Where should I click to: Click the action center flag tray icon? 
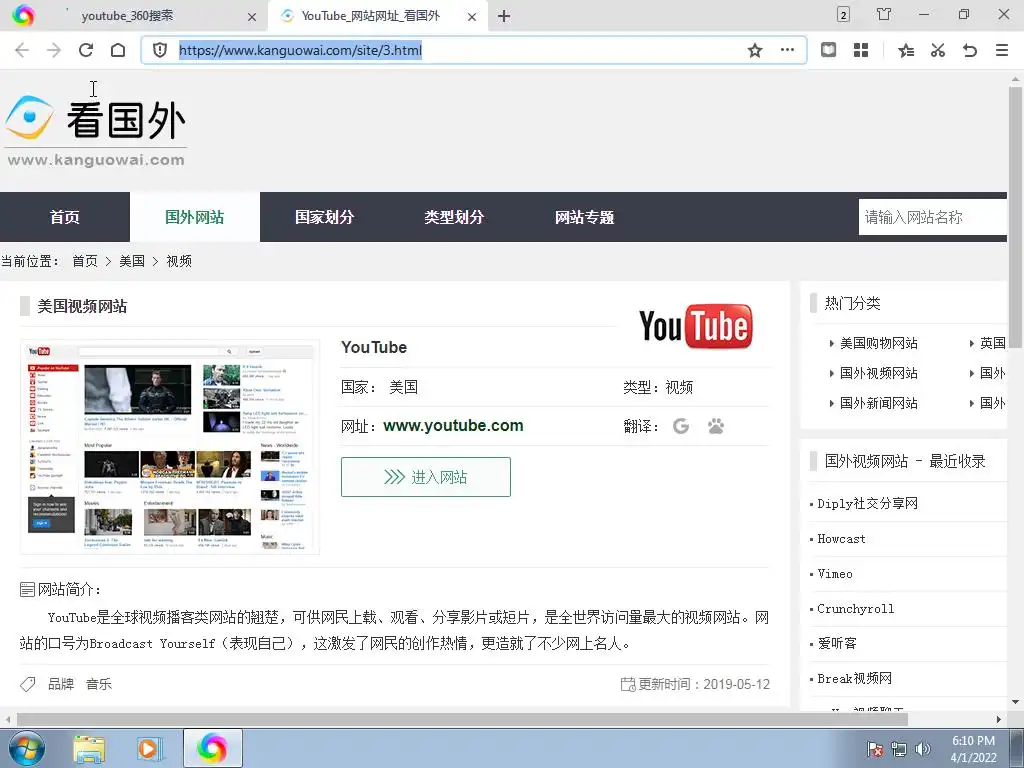tap(875, 749)
